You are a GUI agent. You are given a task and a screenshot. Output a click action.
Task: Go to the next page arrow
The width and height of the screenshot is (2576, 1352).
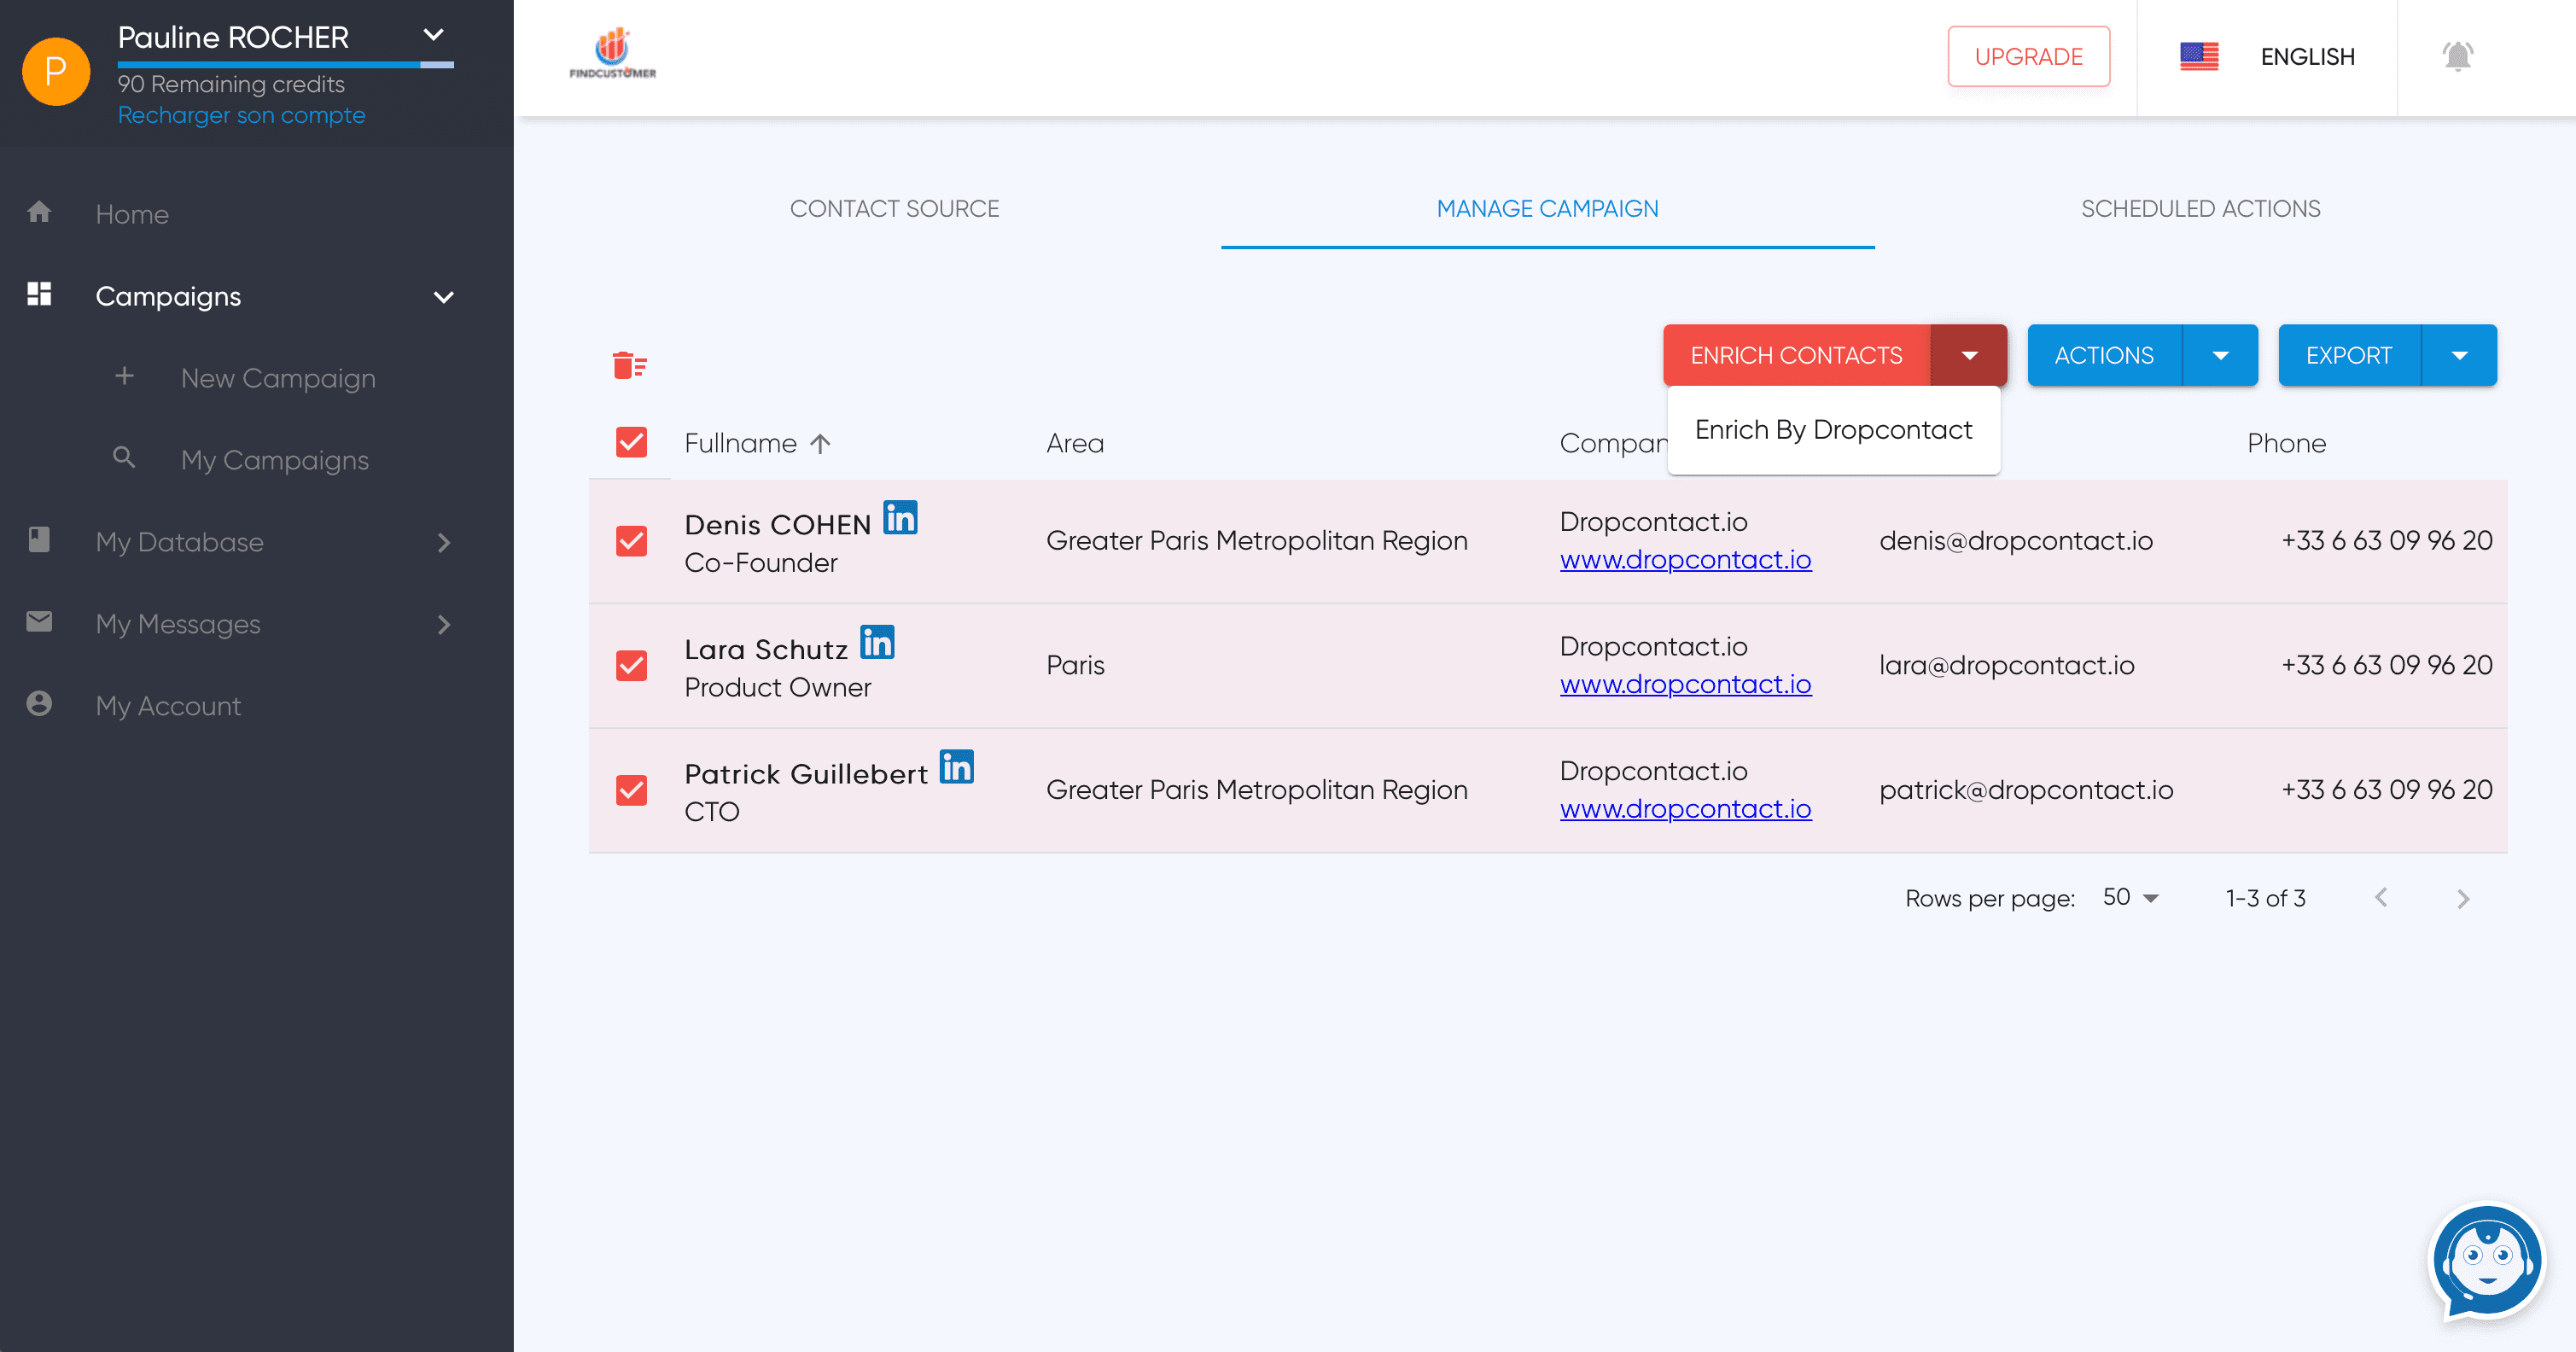click(x=2462, y=898)
